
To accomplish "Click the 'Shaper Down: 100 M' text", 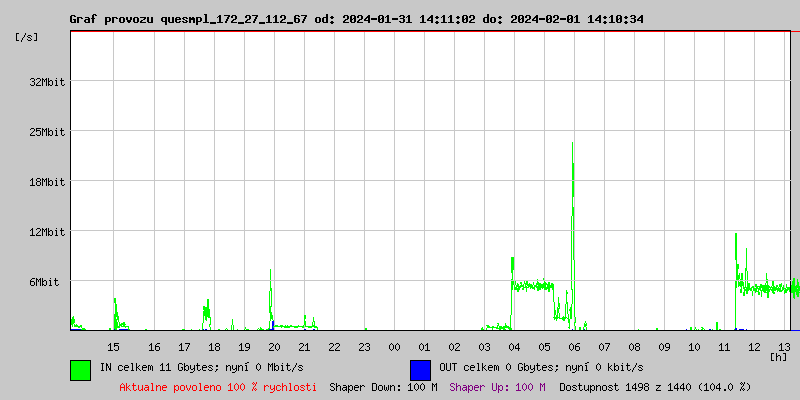I will click(383, 386).
